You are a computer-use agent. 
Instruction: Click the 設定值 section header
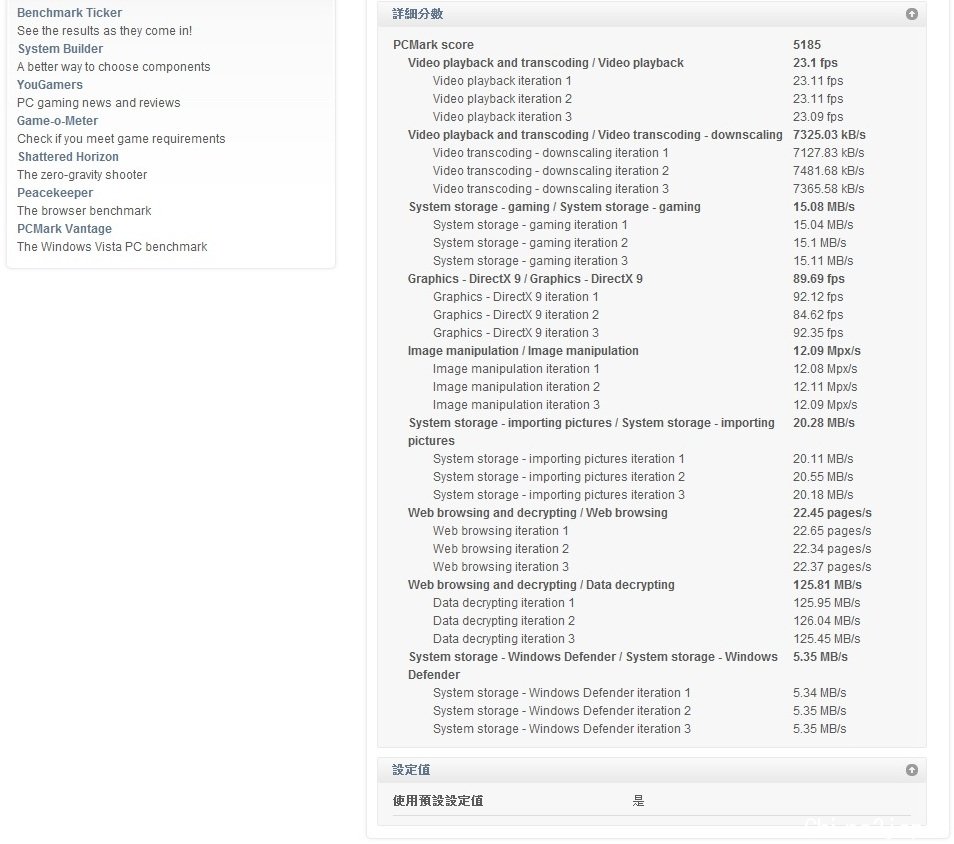pos(652,770)
